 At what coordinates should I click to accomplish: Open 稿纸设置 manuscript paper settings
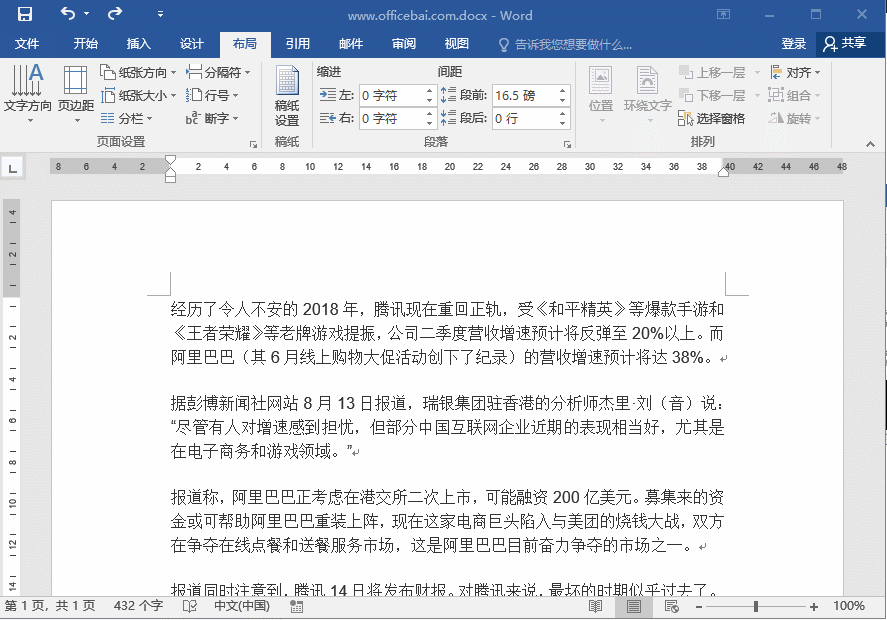(287, 96)
